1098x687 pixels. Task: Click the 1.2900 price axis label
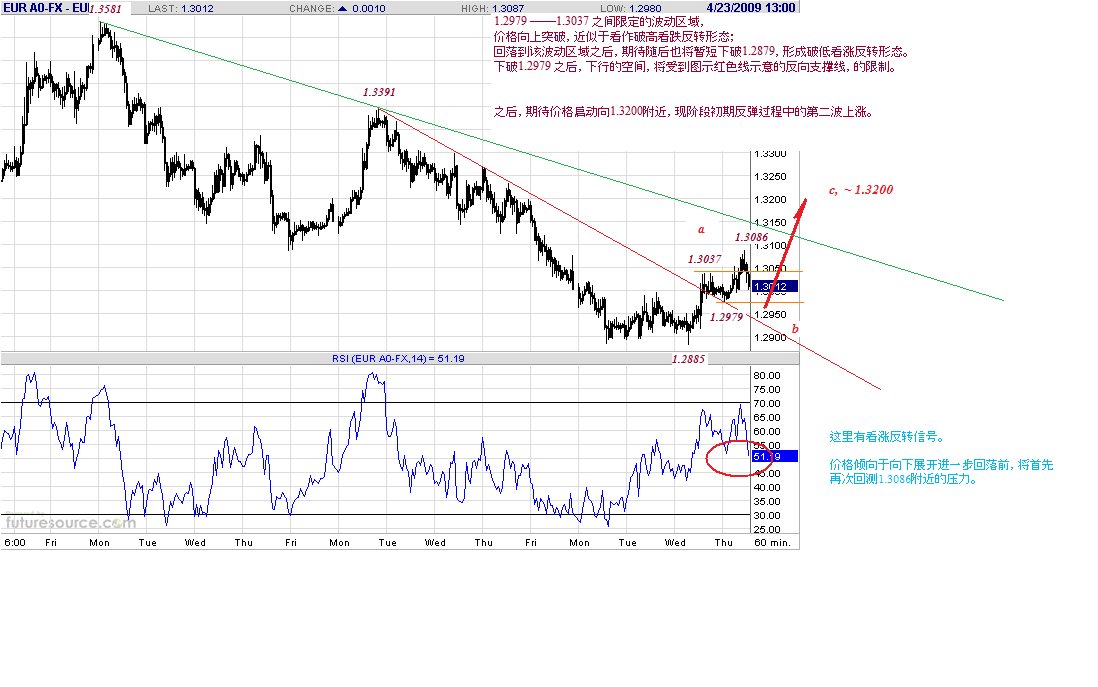(x=770, y=338)
